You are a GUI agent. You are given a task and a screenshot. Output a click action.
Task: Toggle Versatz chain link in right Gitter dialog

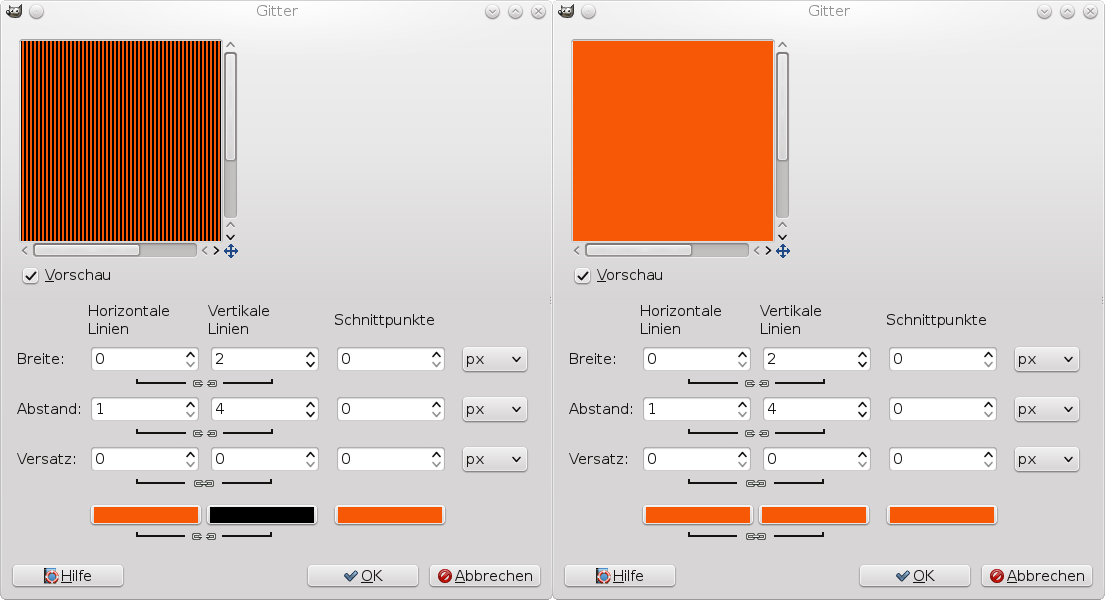point(755,483)
